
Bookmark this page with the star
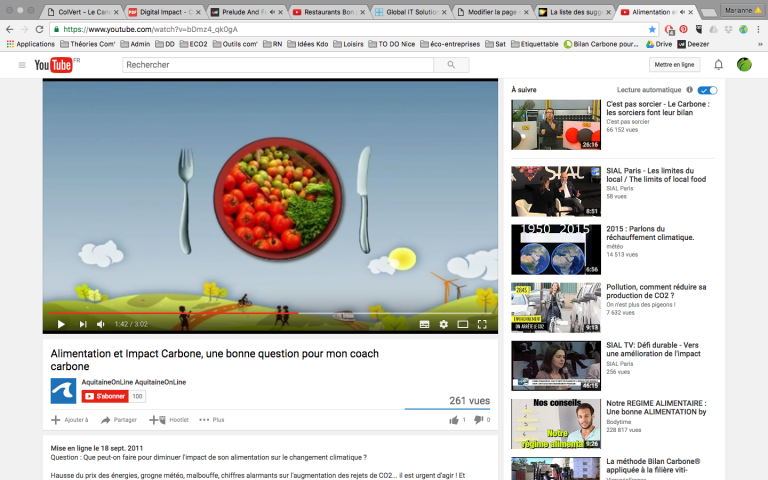[652, 29]
